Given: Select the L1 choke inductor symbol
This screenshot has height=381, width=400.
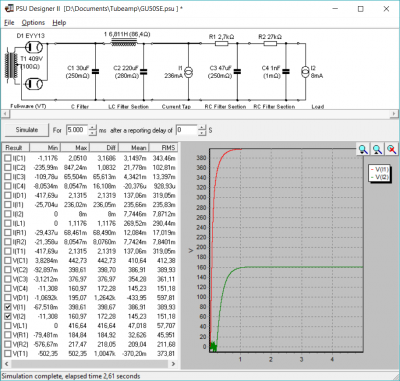Looking at the screenshot, I should coord(124,42).
